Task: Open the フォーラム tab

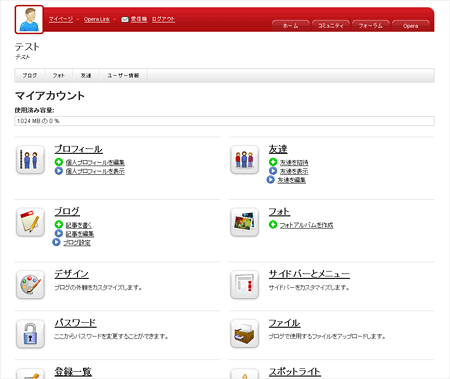Action: point(371,26)
